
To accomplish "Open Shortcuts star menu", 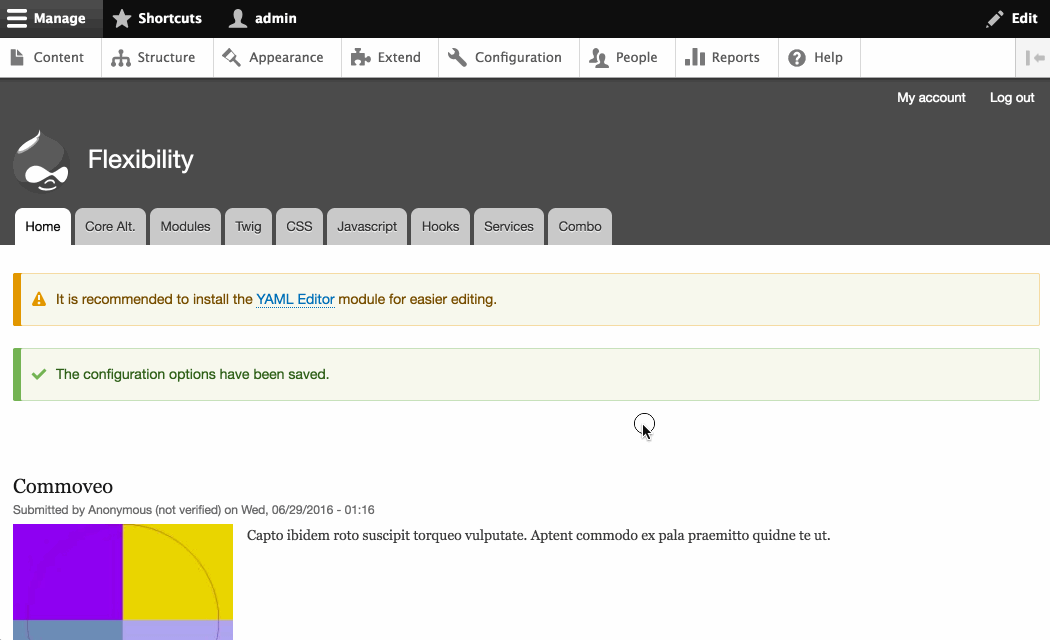I will 157,18.
